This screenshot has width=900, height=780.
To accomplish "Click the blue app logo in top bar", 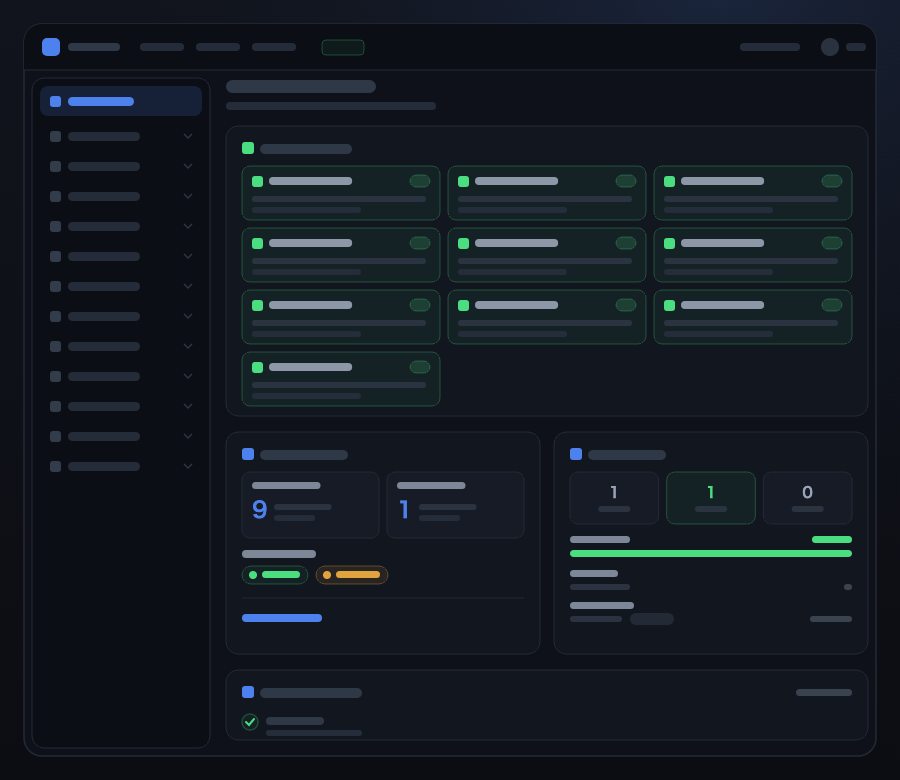I will [51, 47].
